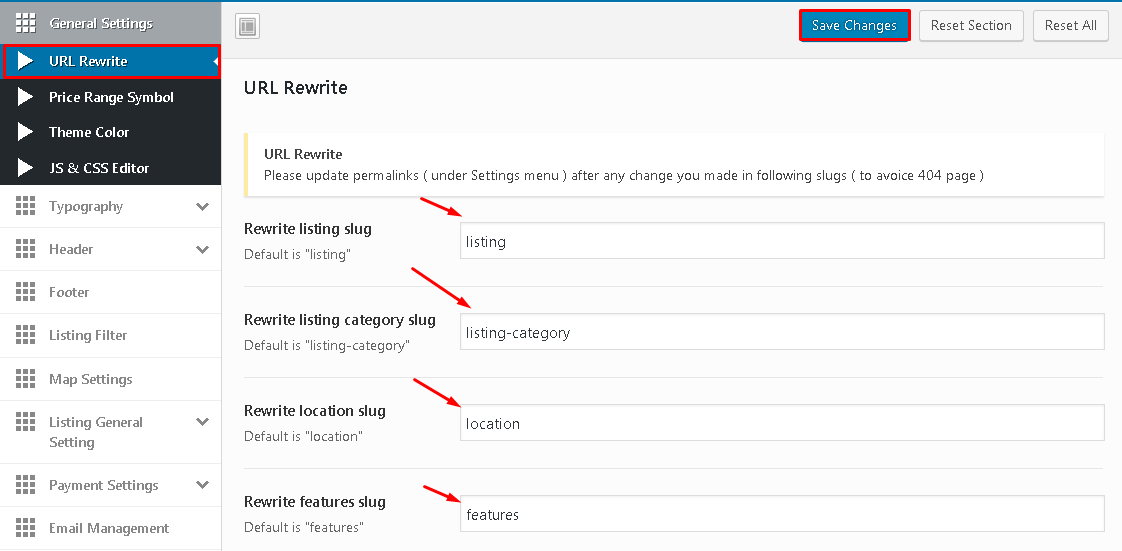
Task: Click the Reset Section button
Action: tap(970, 26)
